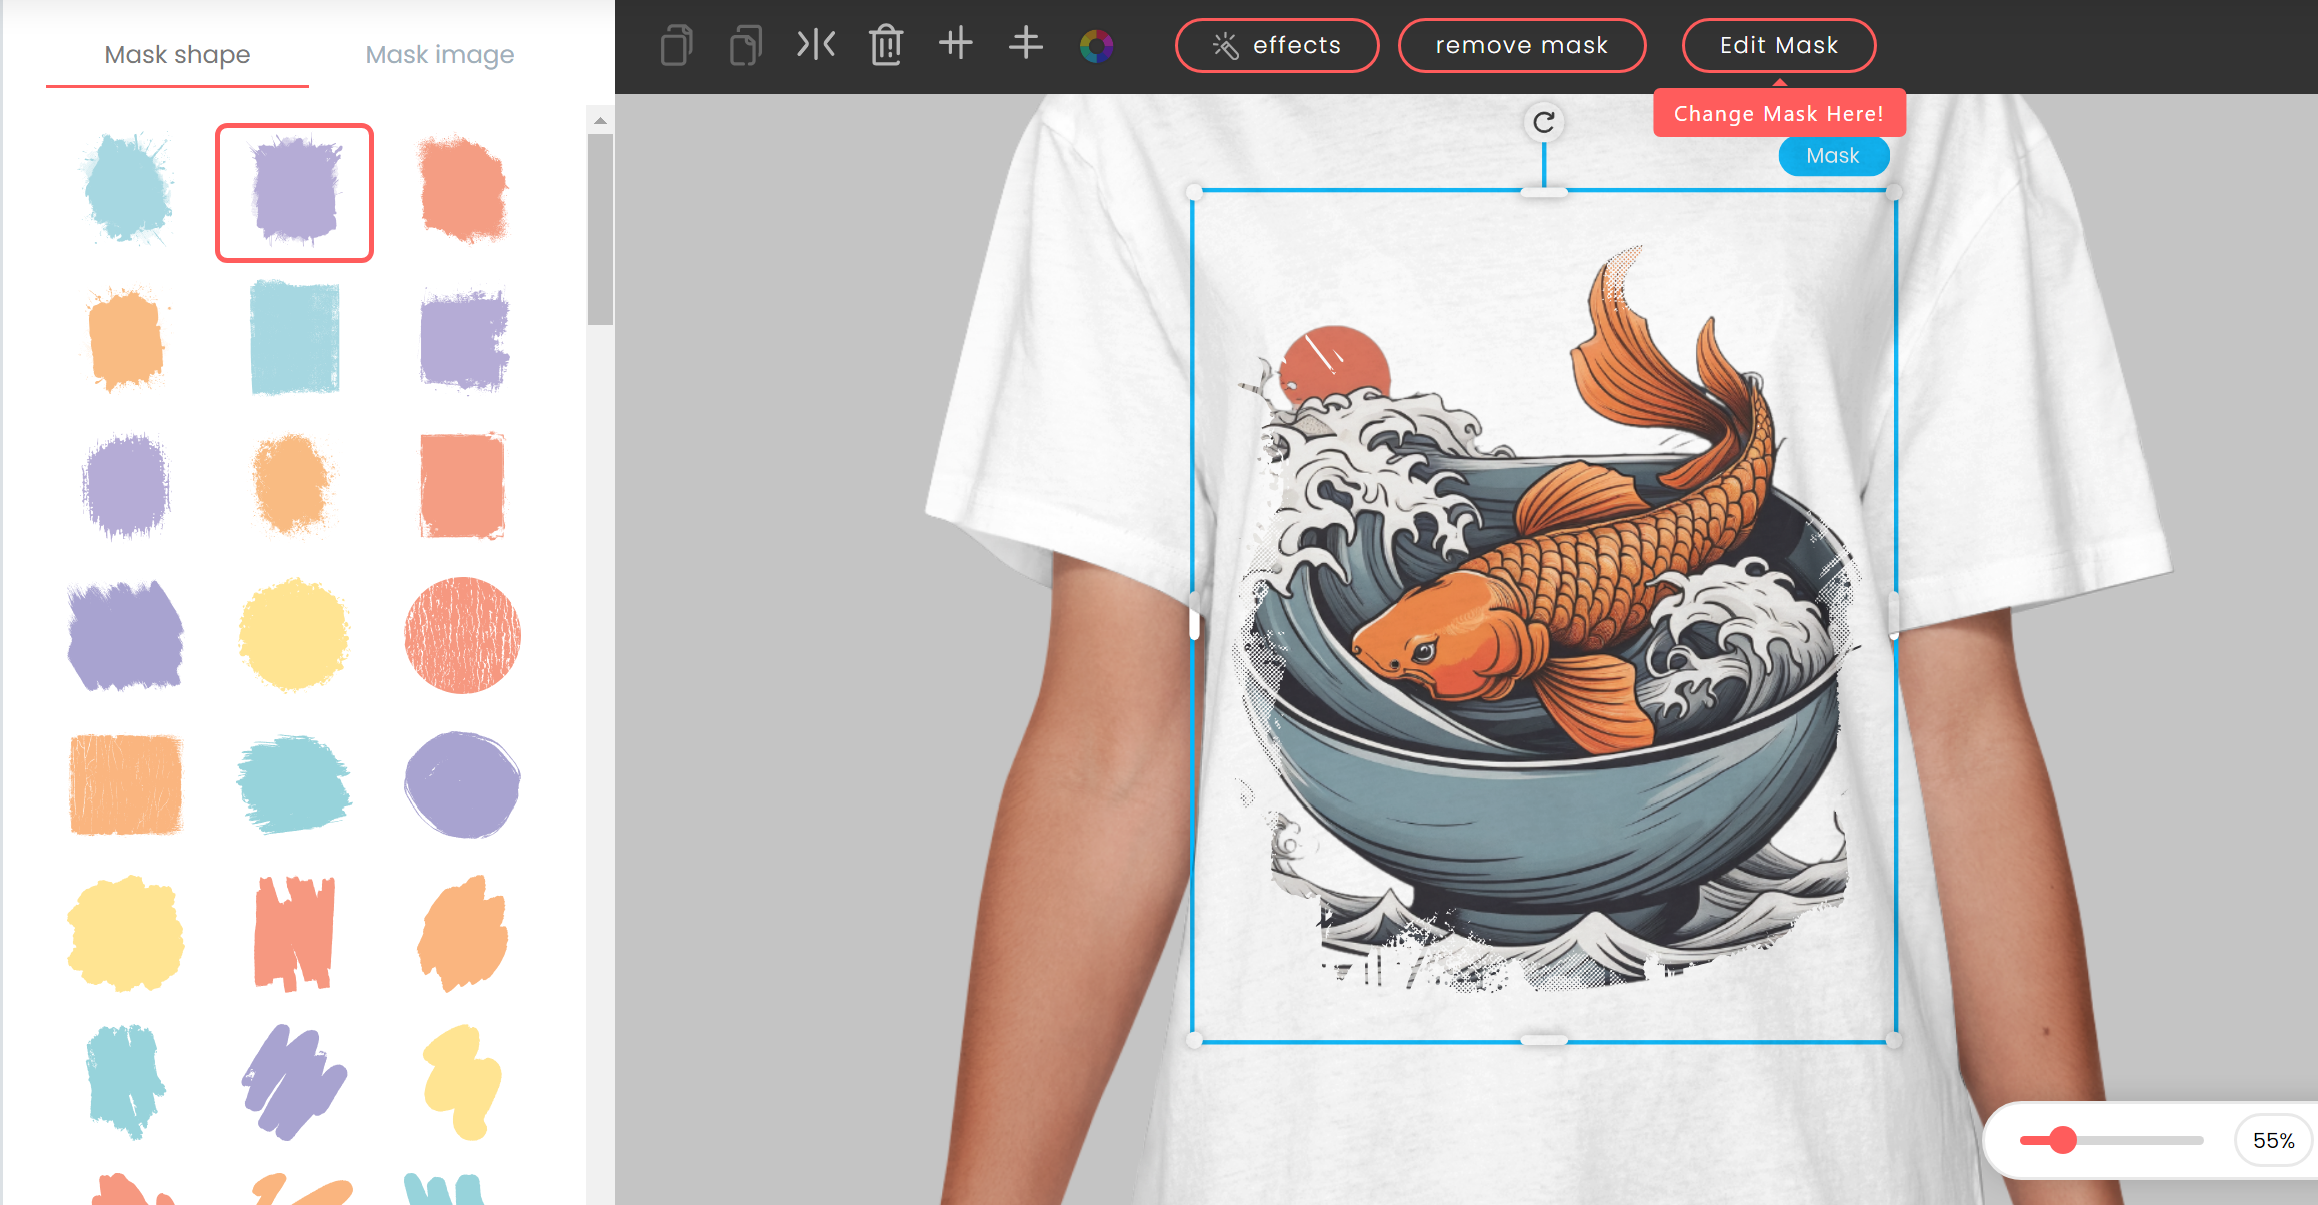
Task: Select the teal textured rectangle mask
Action: coord(295,337)
